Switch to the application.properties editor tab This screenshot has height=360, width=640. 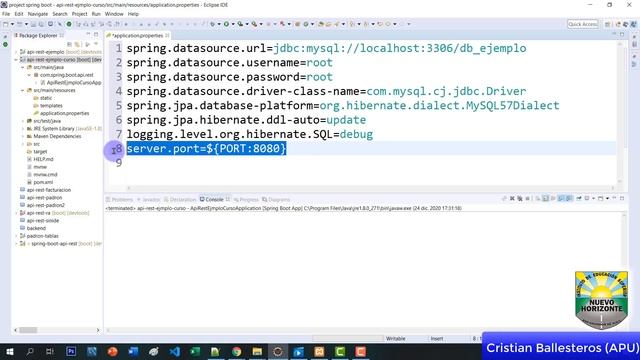pyautogui.click(x=138, y=36)
